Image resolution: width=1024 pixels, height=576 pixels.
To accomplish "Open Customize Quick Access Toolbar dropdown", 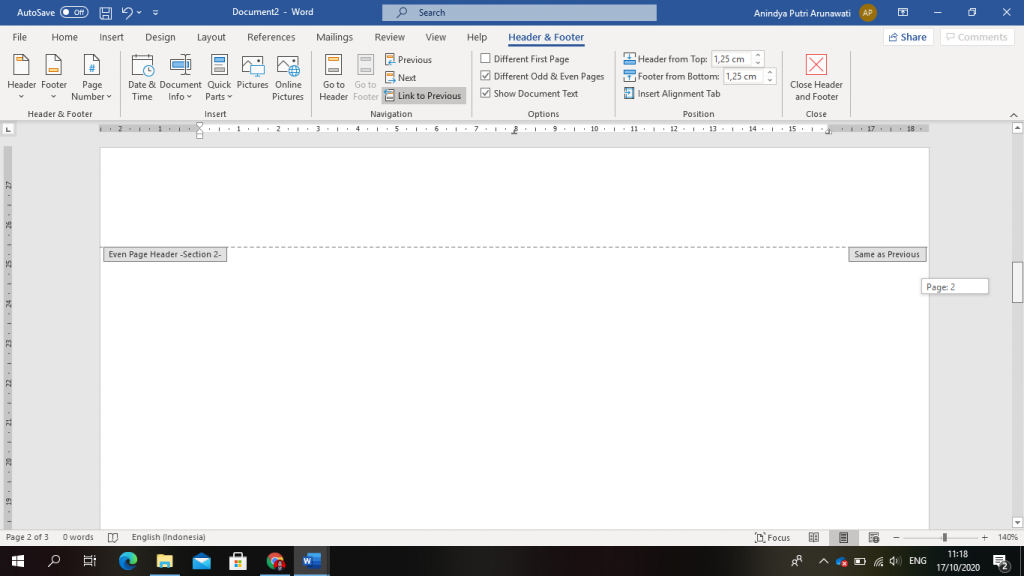I will tap(155, 12).
